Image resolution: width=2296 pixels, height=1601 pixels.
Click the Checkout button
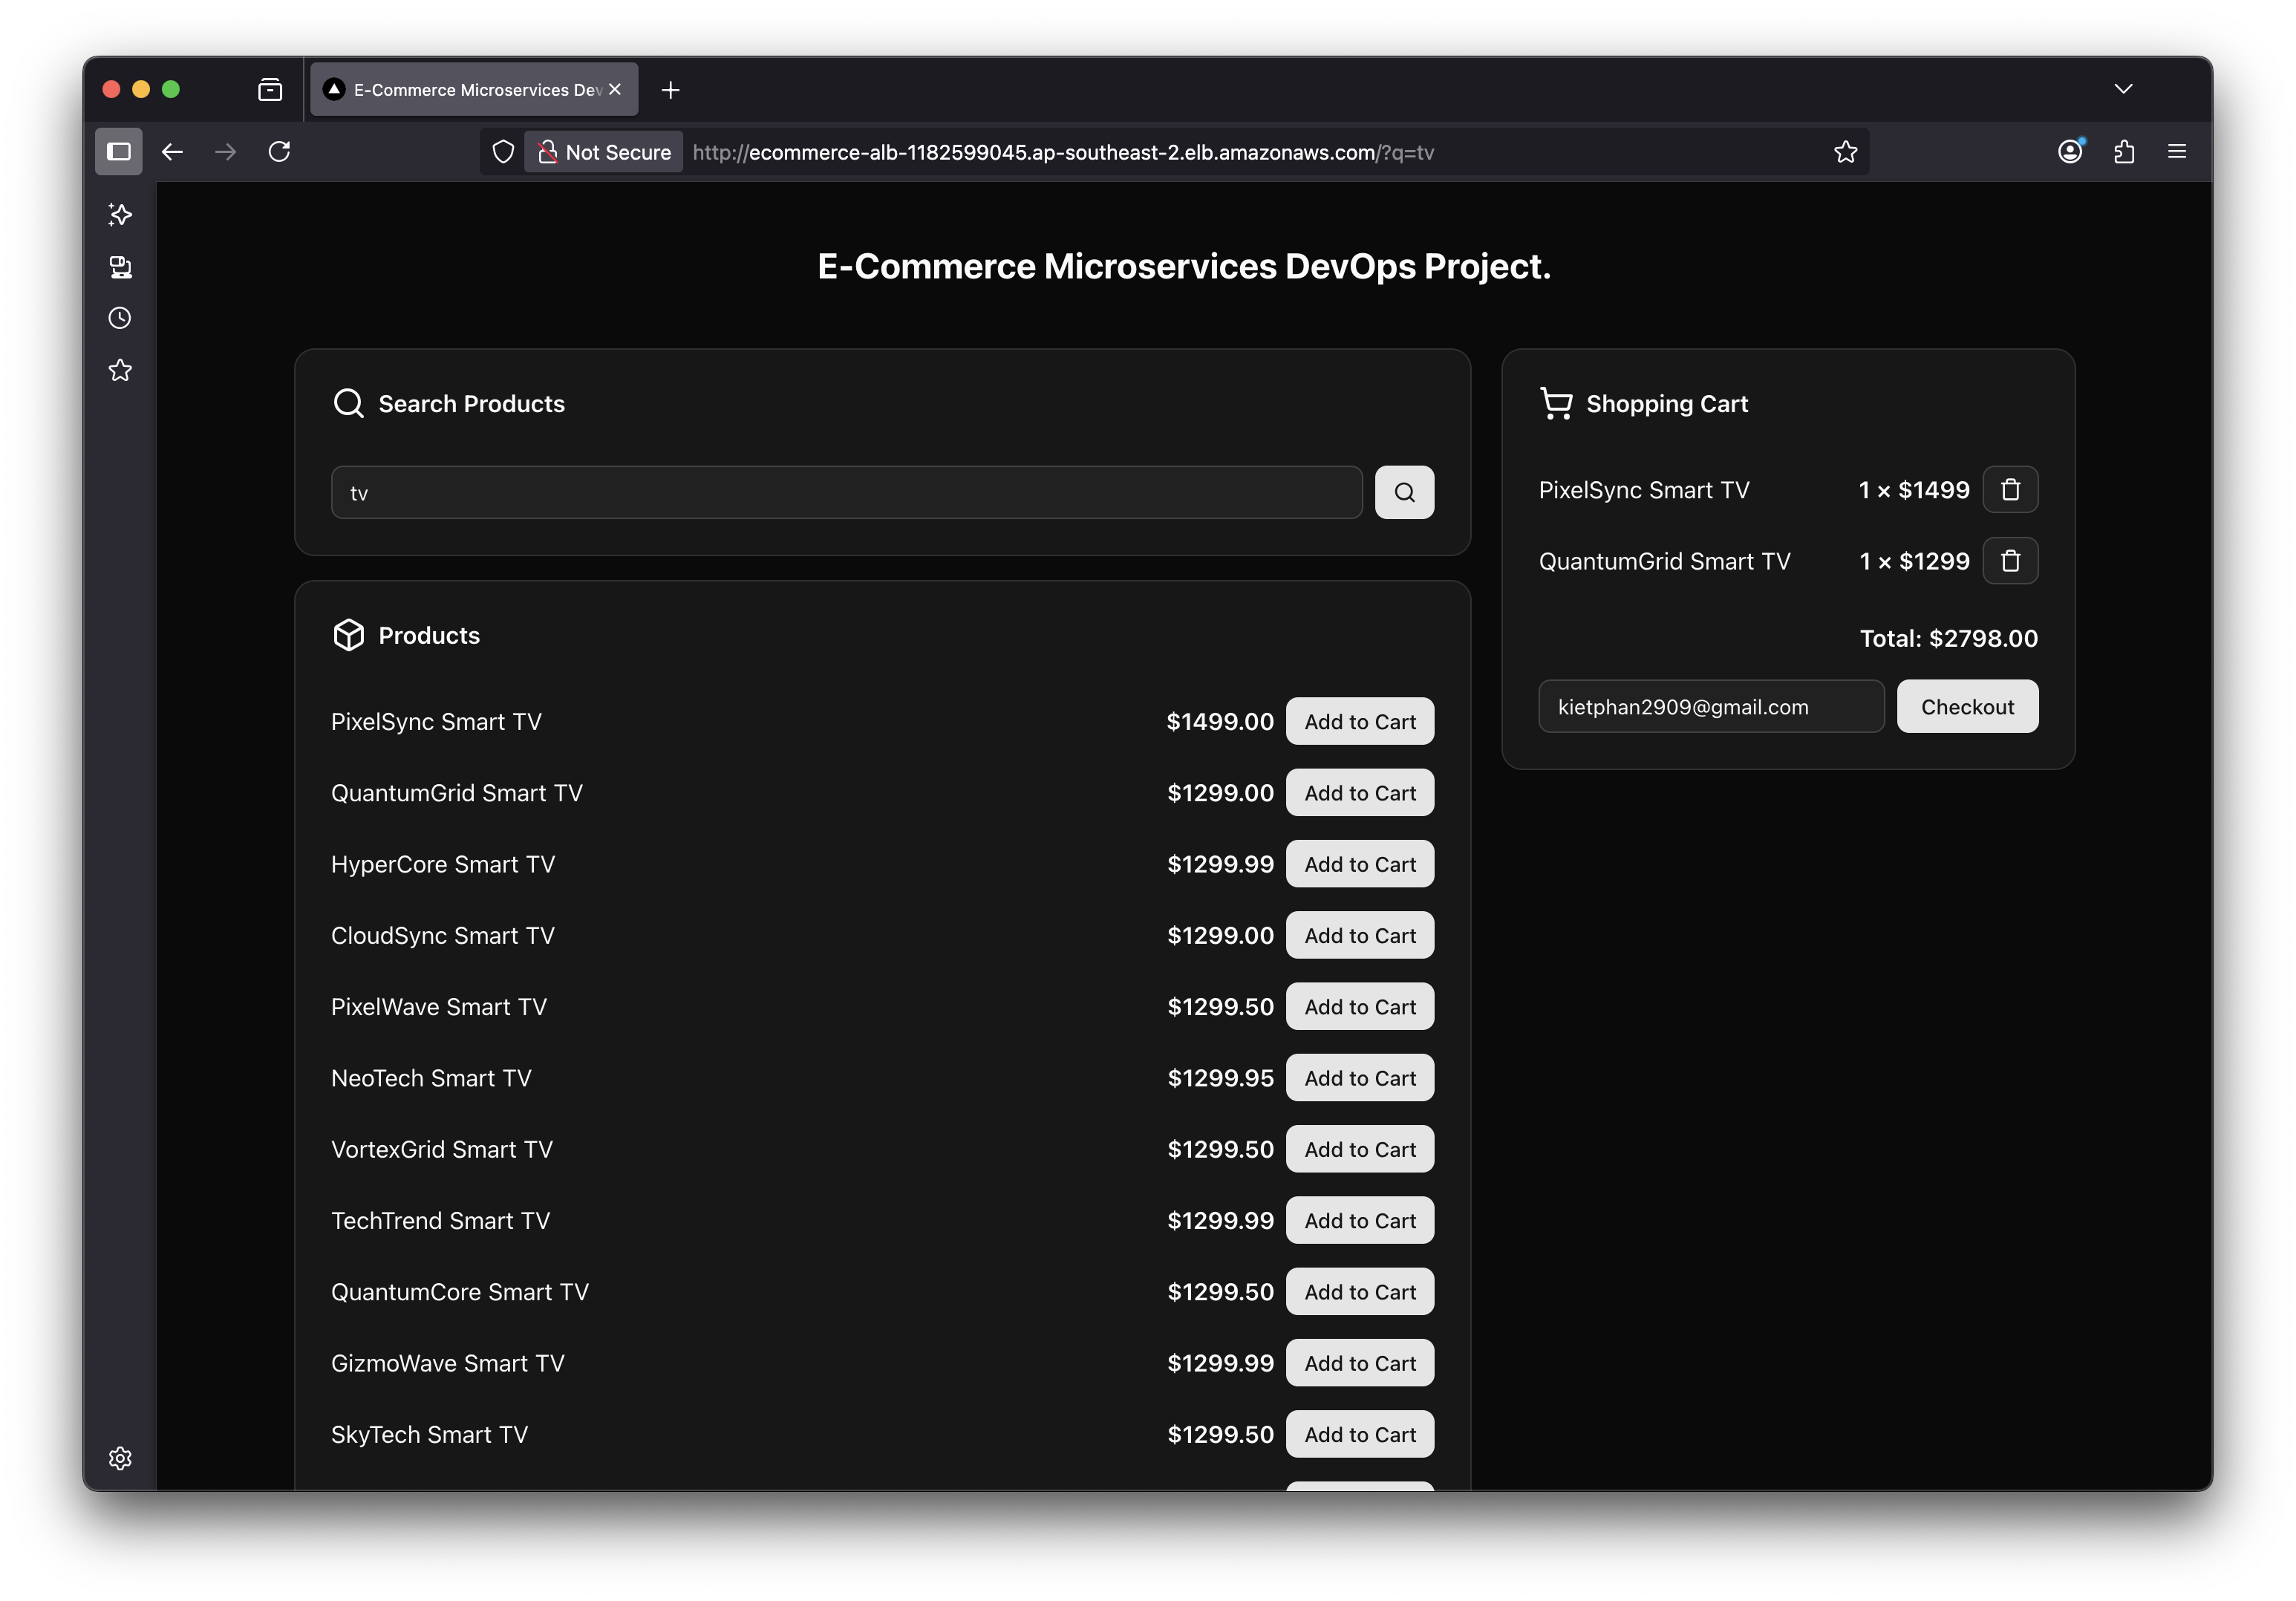[x=1967, y=707]
